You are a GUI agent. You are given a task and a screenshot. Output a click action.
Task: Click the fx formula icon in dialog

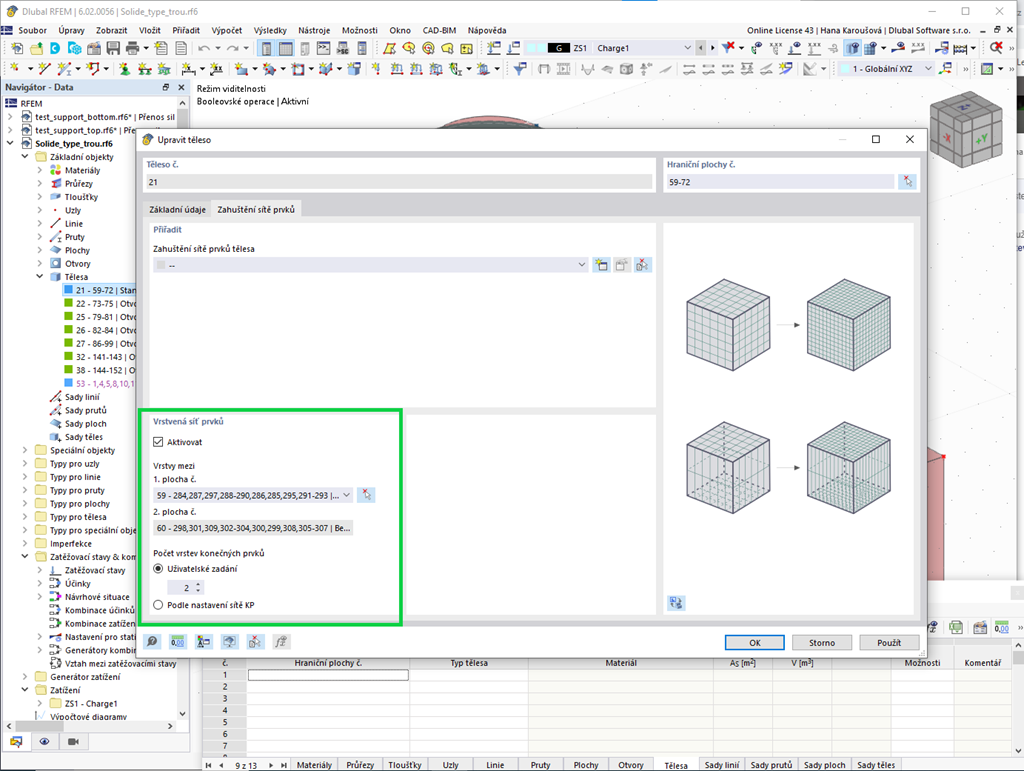[281, 642]
